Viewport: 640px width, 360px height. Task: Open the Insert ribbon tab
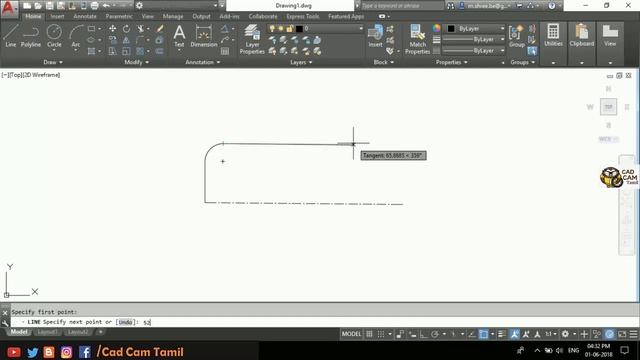pyautogui.click(x=57, y=16)
